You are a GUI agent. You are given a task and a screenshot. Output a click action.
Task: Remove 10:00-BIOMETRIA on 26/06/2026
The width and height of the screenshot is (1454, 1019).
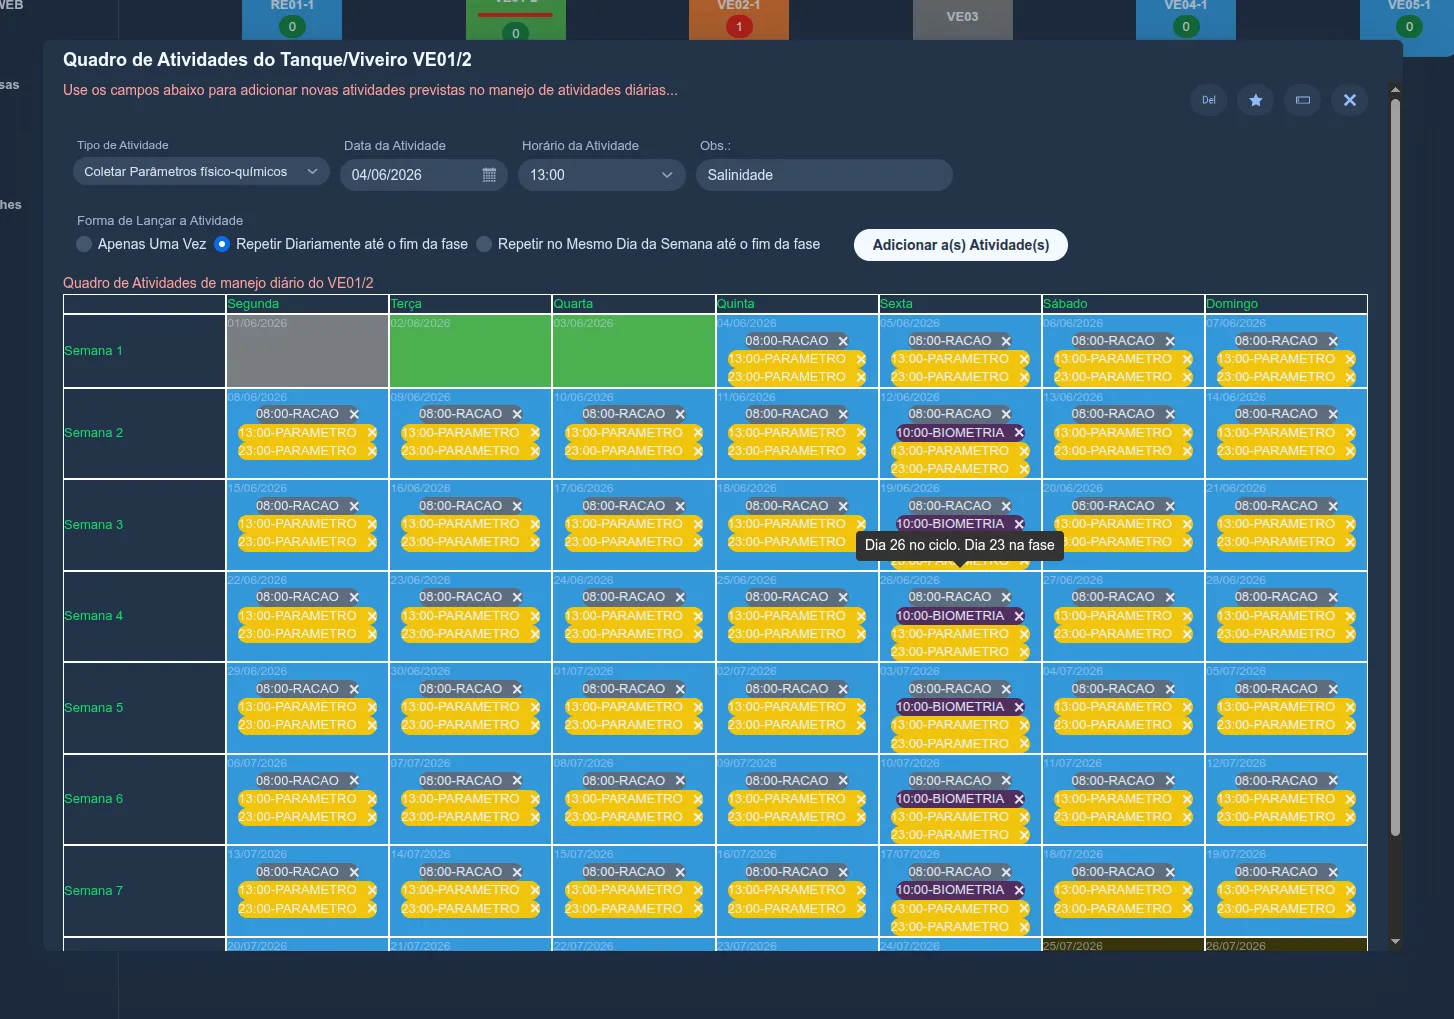point(1019,616)
